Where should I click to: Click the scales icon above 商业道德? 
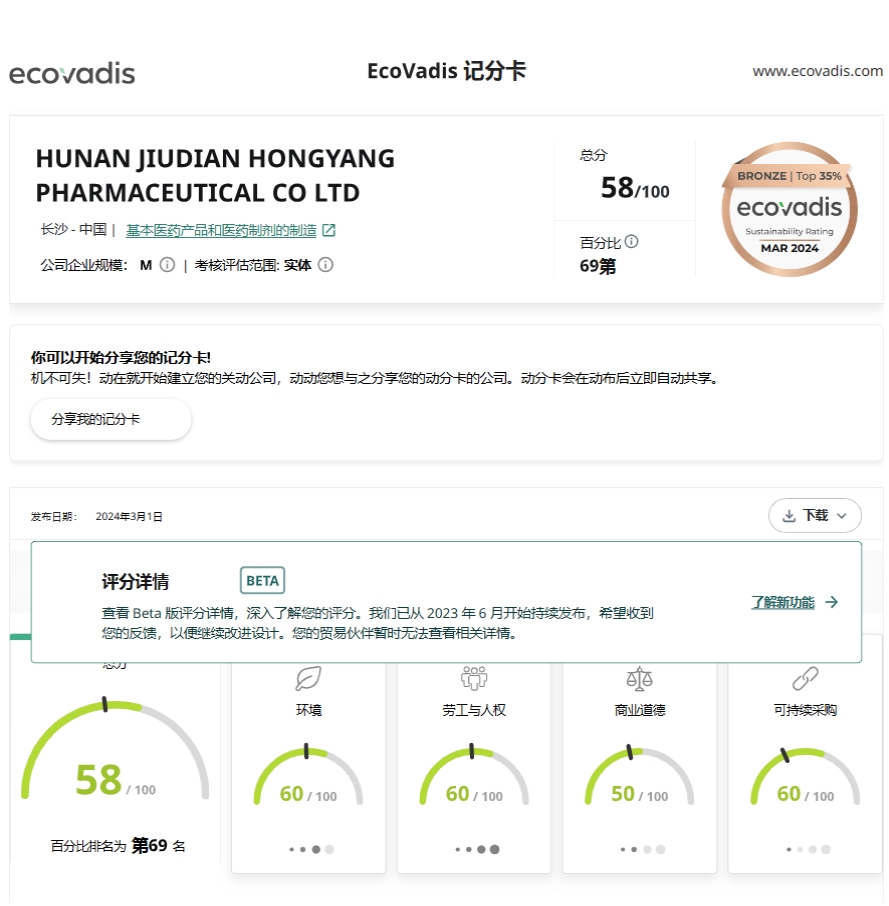tap(639, 678)
